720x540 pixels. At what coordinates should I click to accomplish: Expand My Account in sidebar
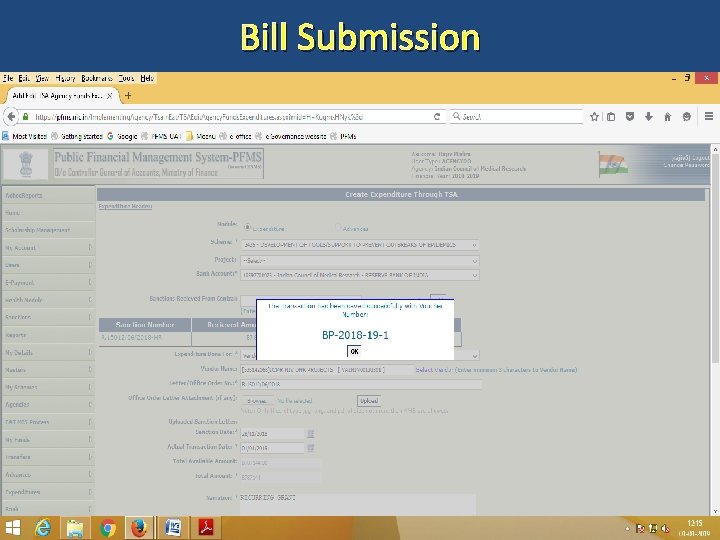[48, 248]
